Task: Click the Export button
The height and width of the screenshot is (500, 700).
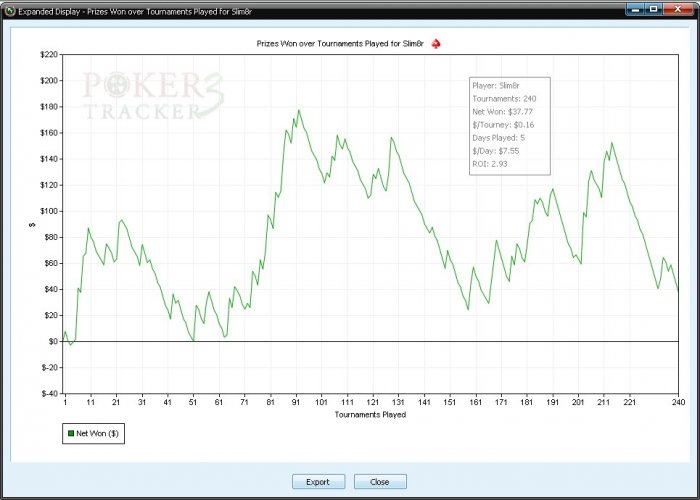Action: (x=318, y=482)
